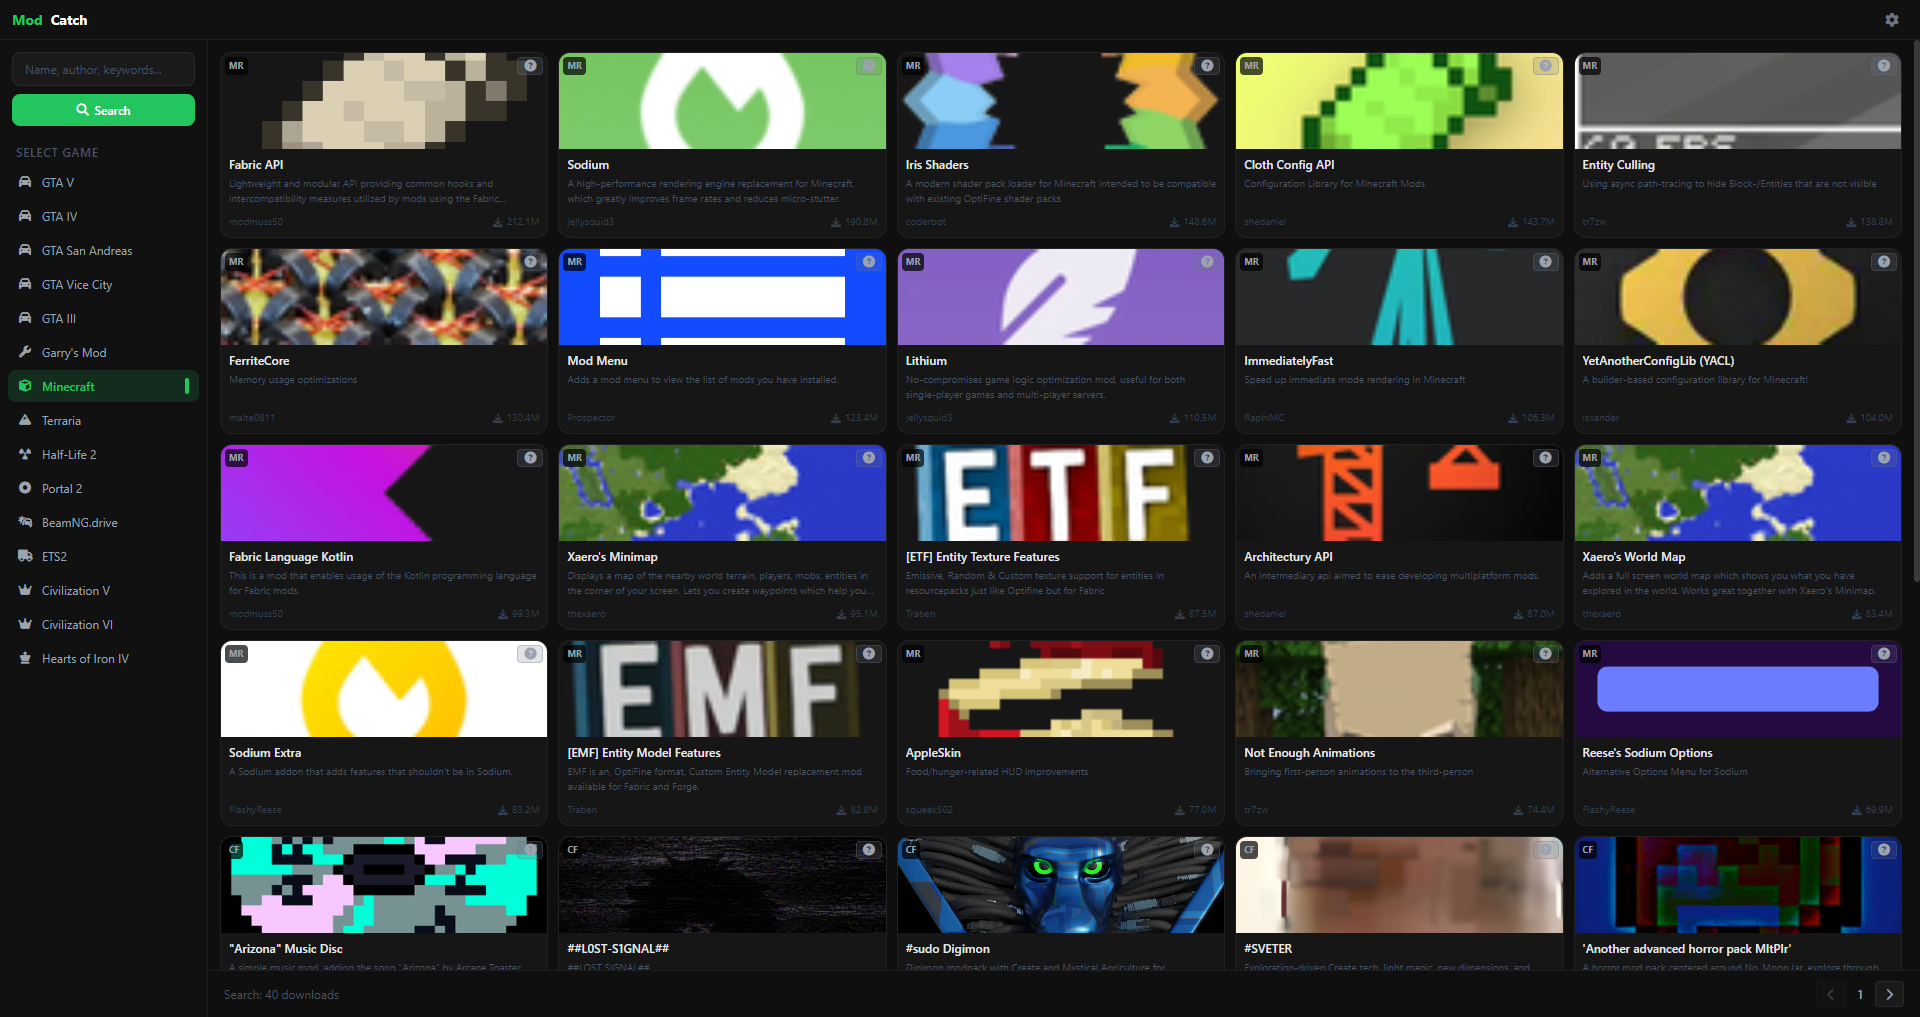Click author name 'jellysquid3' on Sodium card

(x=590, y=222)
